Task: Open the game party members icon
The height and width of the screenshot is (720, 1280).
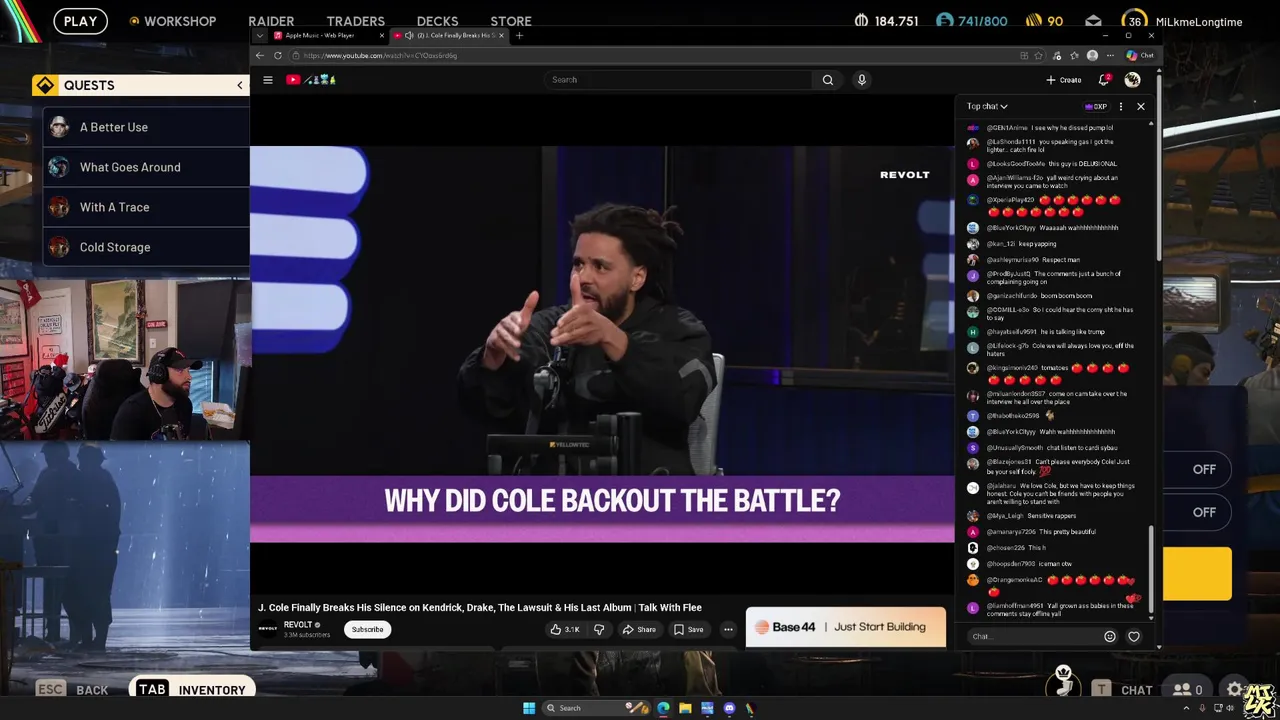Action: tap(1188, 689)
